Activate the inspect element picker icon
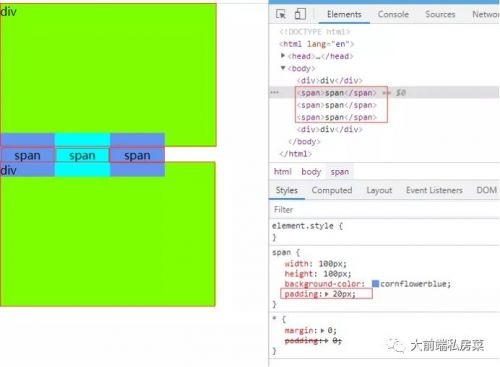500x367 pixels. pyautogui.click(x=281, y=14)
